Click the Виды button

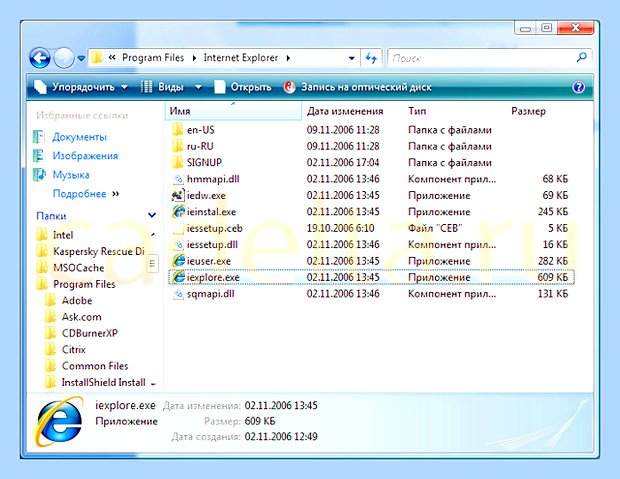click(x=163, y=87)
